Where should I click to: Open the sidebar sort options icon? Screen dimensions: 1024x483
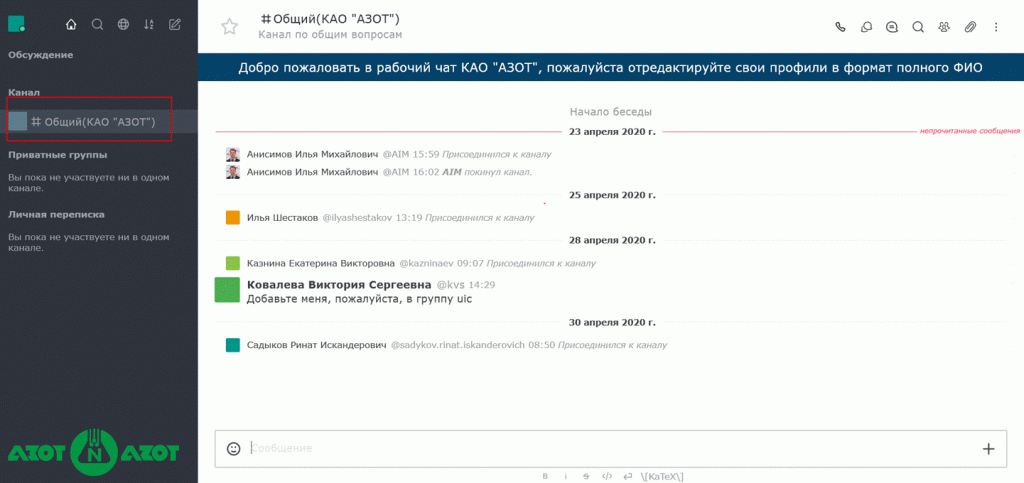tap(149, 25)
